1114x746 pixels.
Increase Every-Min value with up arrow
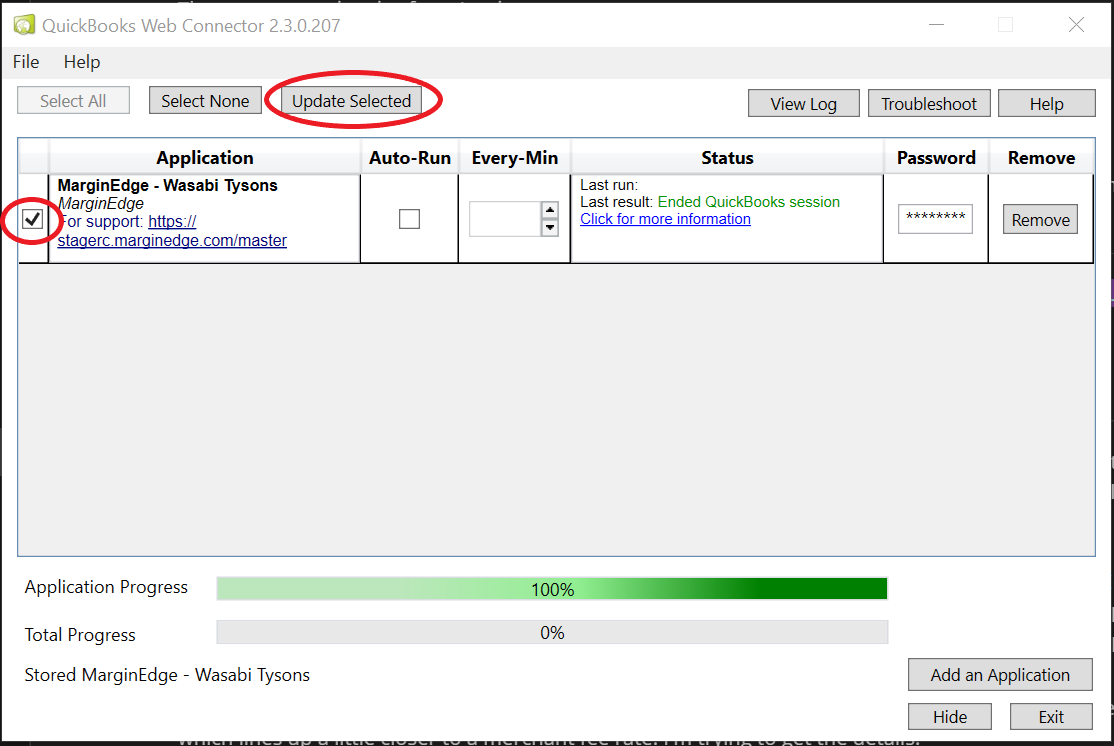(549, 210)
